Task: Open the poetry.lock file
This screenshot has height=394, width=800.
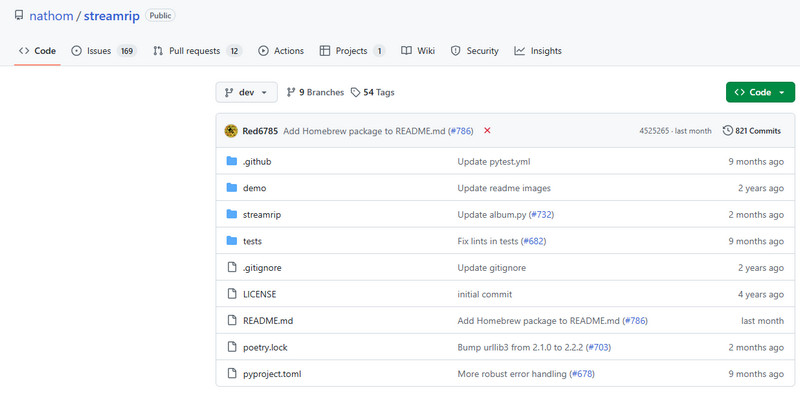Action: (x=265, y=348)
